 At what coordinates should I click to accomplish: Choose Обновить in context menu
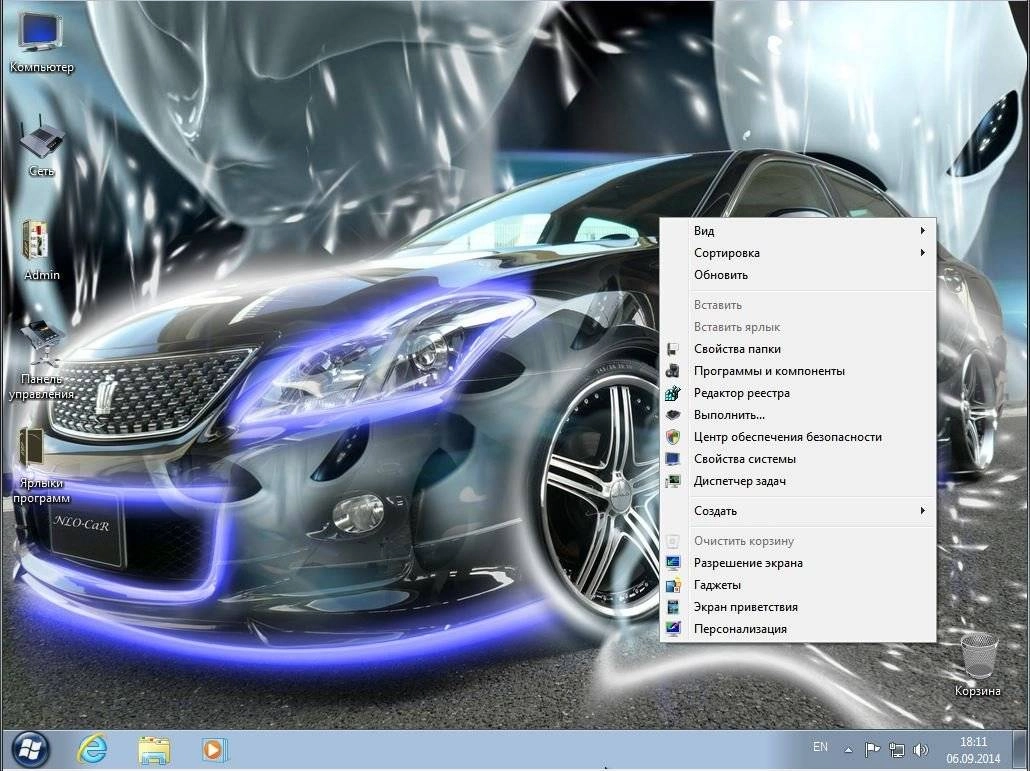click(x=797, y=275)
